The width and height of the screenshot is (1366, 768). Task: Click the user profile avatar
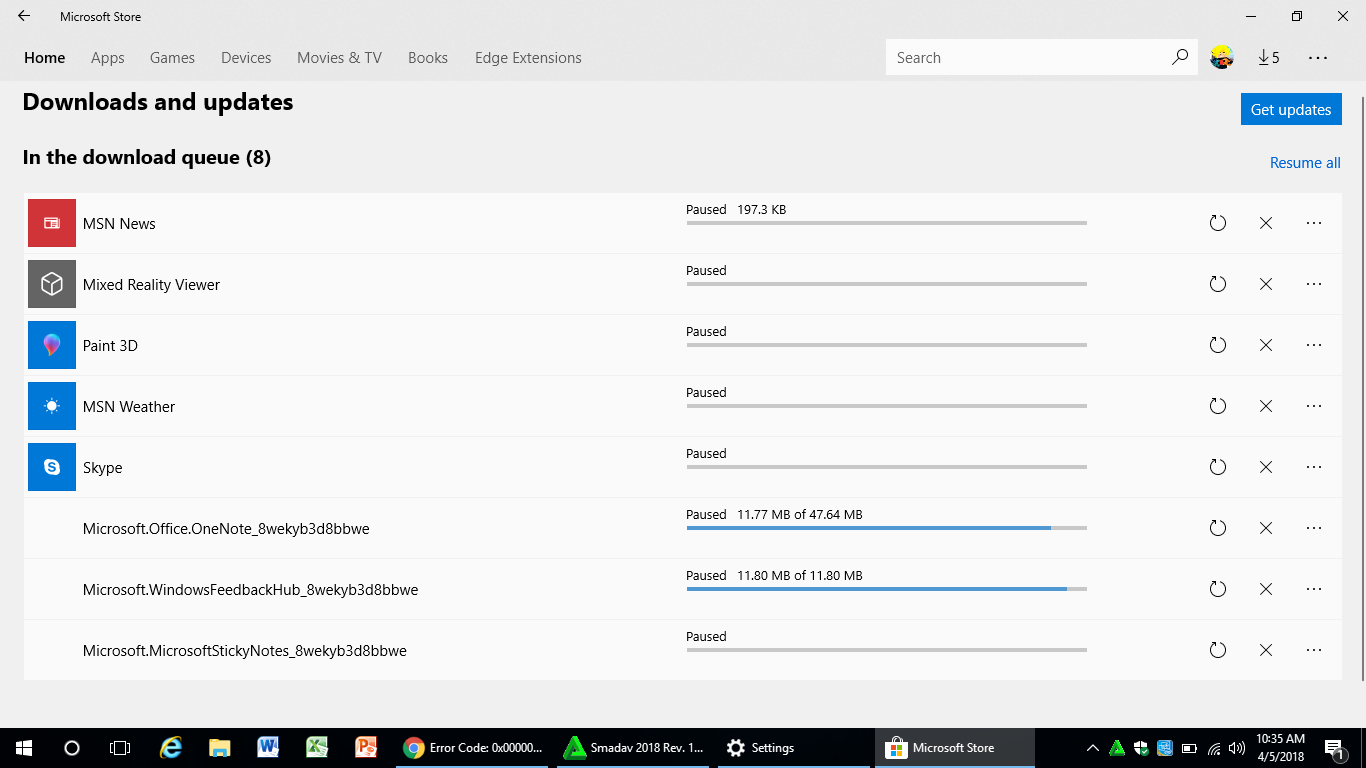[1221, 58]
